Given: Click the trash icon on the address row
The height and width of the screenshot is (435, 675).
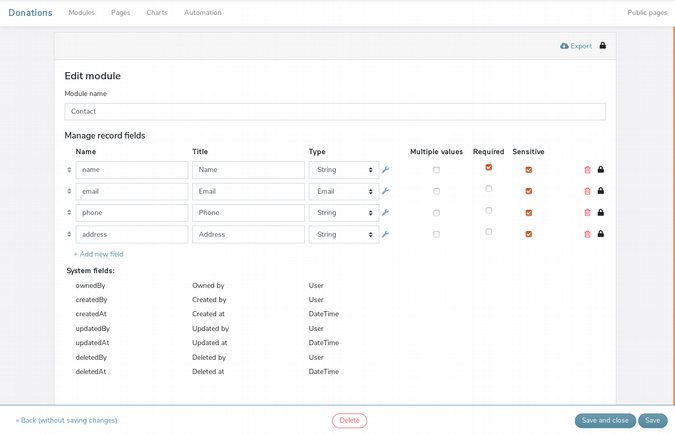Looking at the screenshot, I should (587, 234).
